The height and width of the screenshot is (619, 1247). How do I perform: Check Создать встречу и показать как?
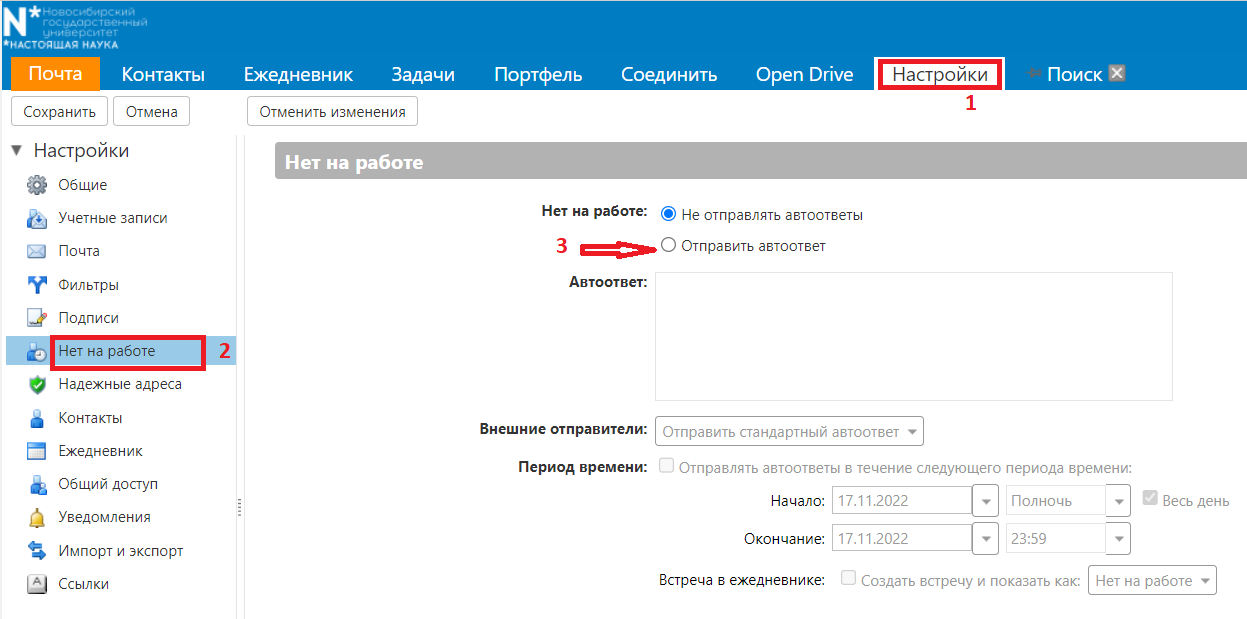[848, 580]
